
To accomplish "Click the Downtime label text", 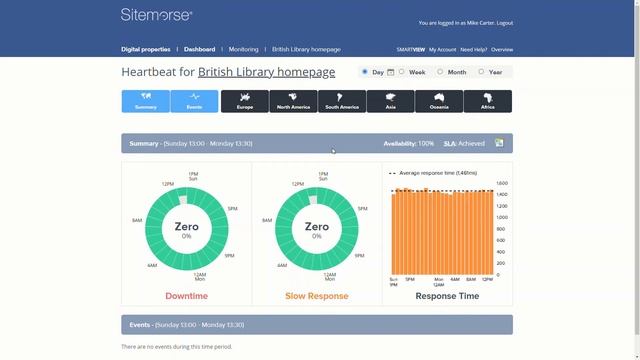I will pos(187,296).
